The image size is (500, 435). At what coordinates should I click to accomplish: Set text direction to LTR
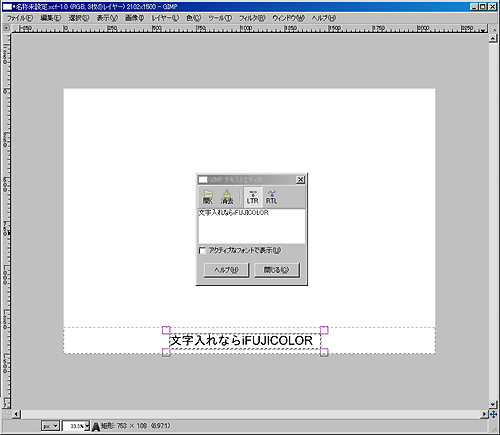click(x=253, y=197)
